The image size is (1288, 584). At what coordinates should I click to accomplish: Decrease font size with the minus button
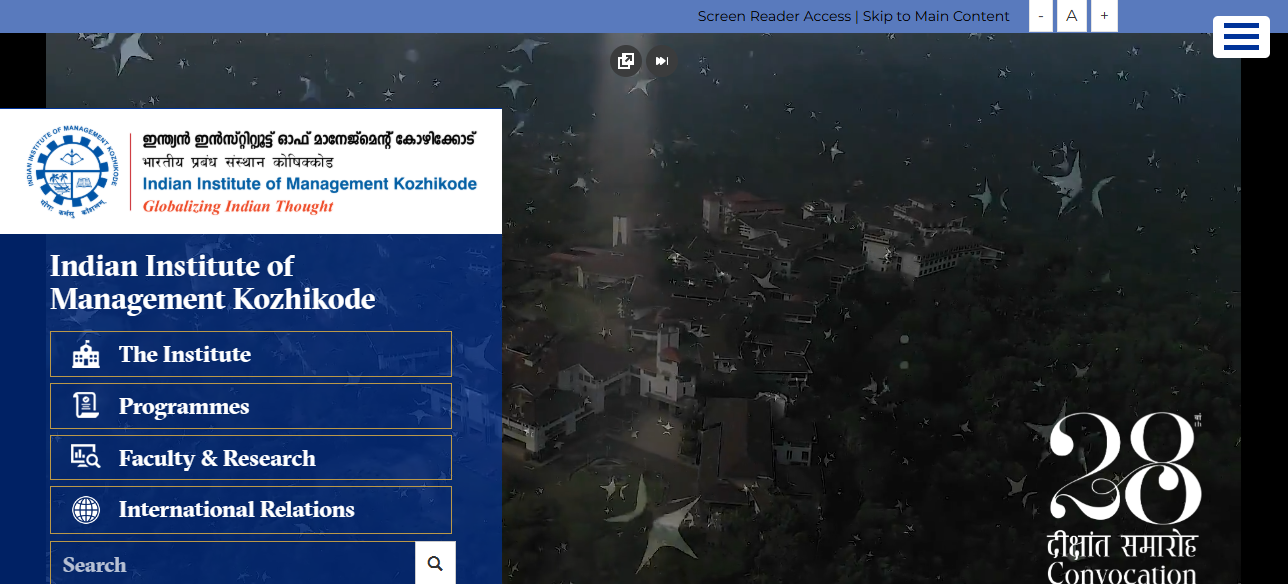tap(1040, 16)
